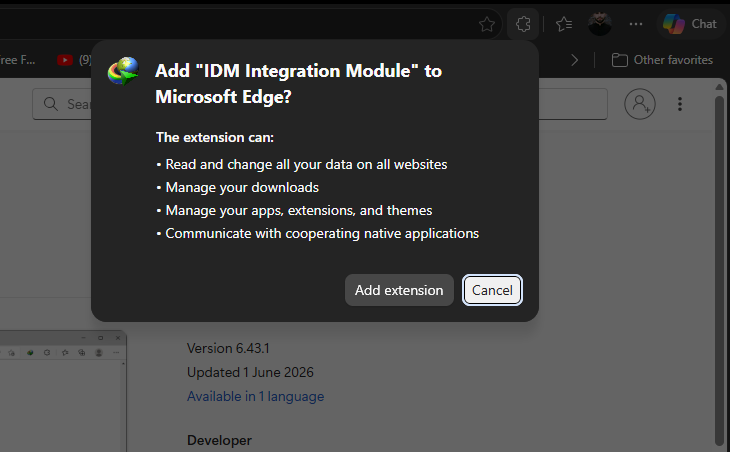Select the Version 6.43.1 text
Image resolution: width=730 pixels, height=452 pixels.
coord(228,348)
